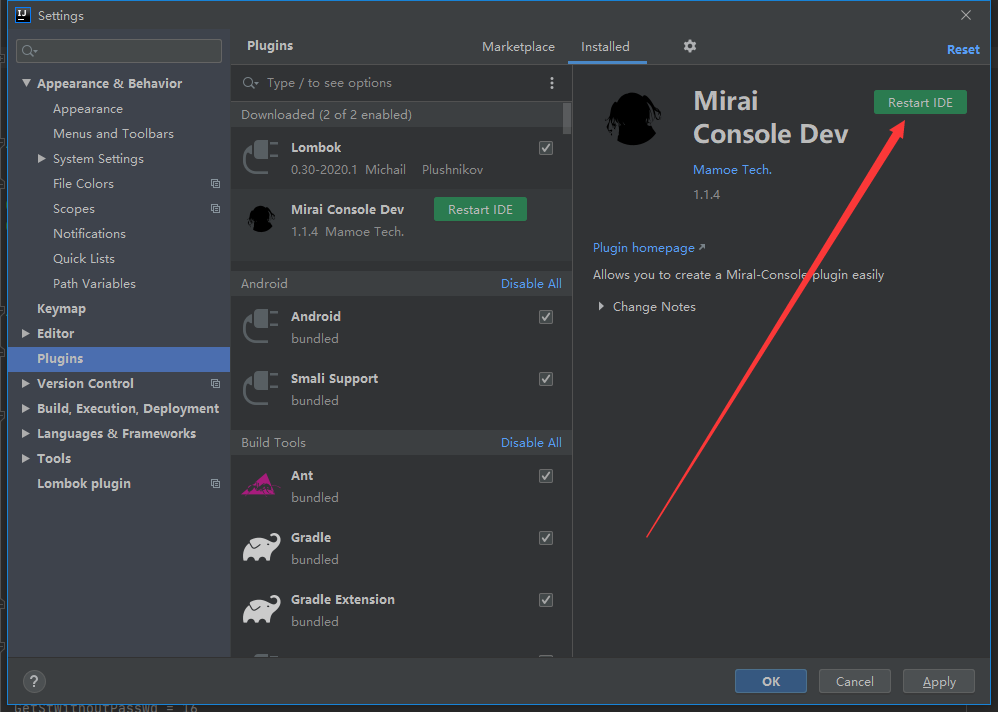
Task: Collapse the Appearance & Behavior tree node
Action: [26, 83]
